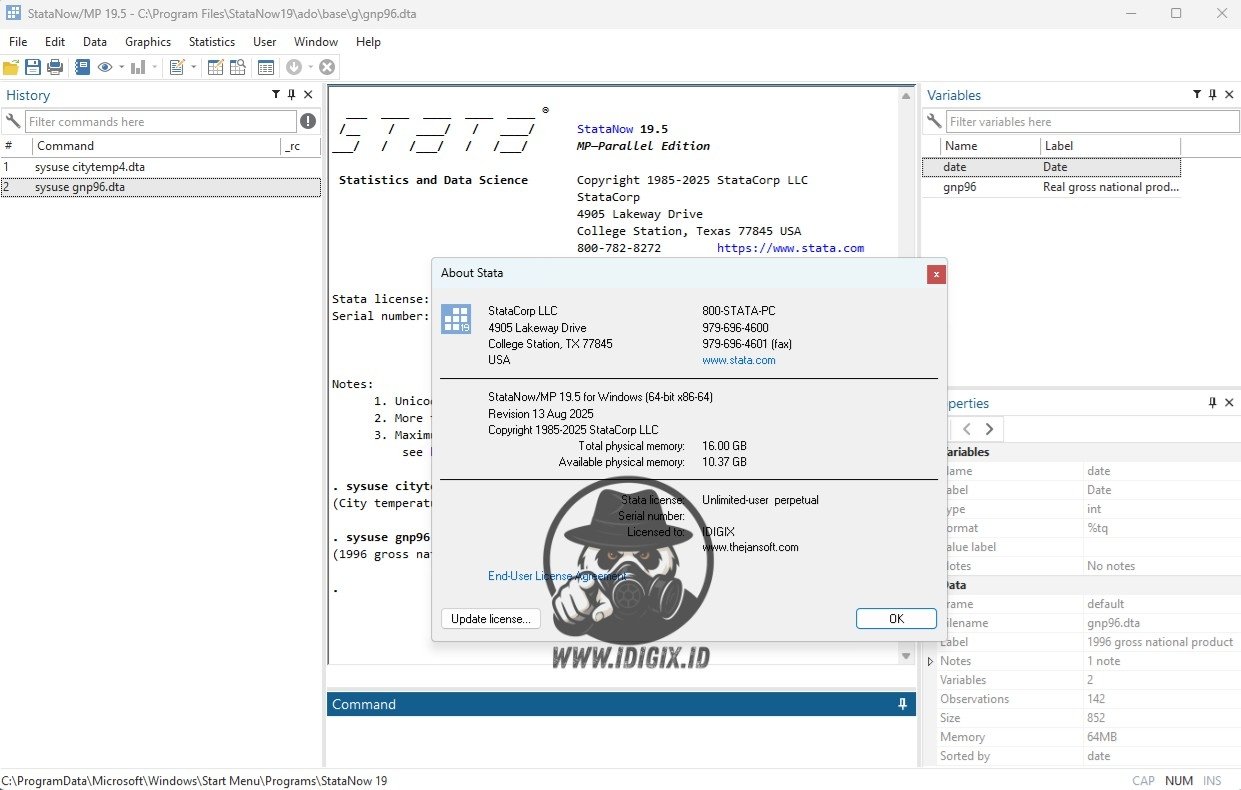This screenshot has height=790, width=1241.
Task: Click the _rc column header in History
Action: 300,146
